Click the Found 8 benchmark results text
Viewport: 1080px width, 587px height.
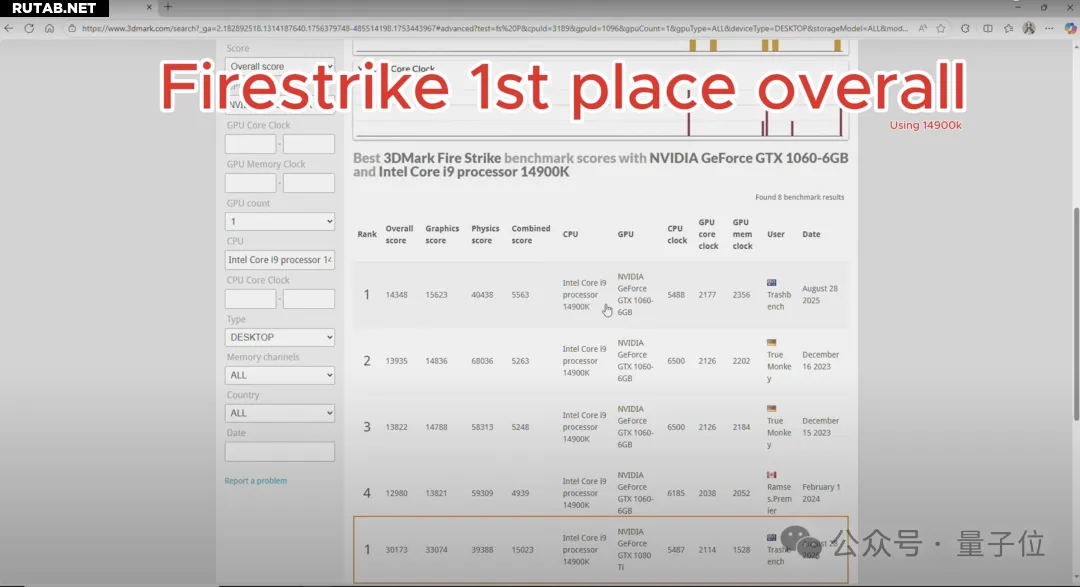(x=800, y=197)
